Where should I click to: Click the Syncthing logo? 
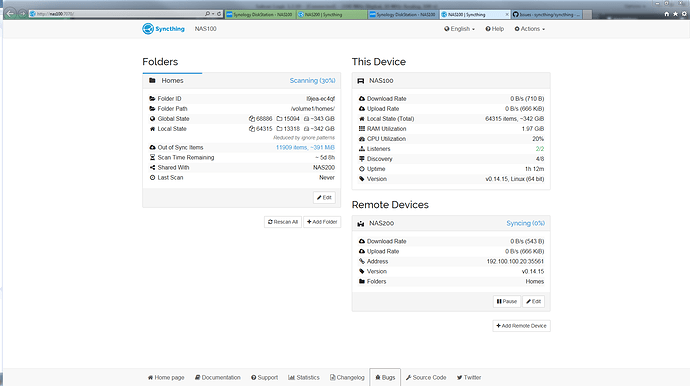163,29
